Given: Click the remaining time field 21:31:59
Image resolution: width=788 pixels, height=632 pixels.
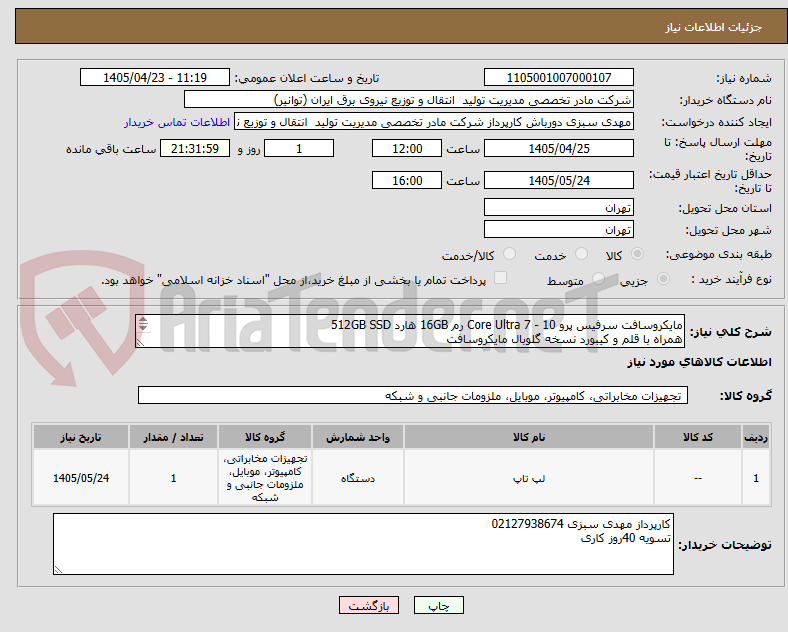Looking at the screenshot, I should click(195, 149).
